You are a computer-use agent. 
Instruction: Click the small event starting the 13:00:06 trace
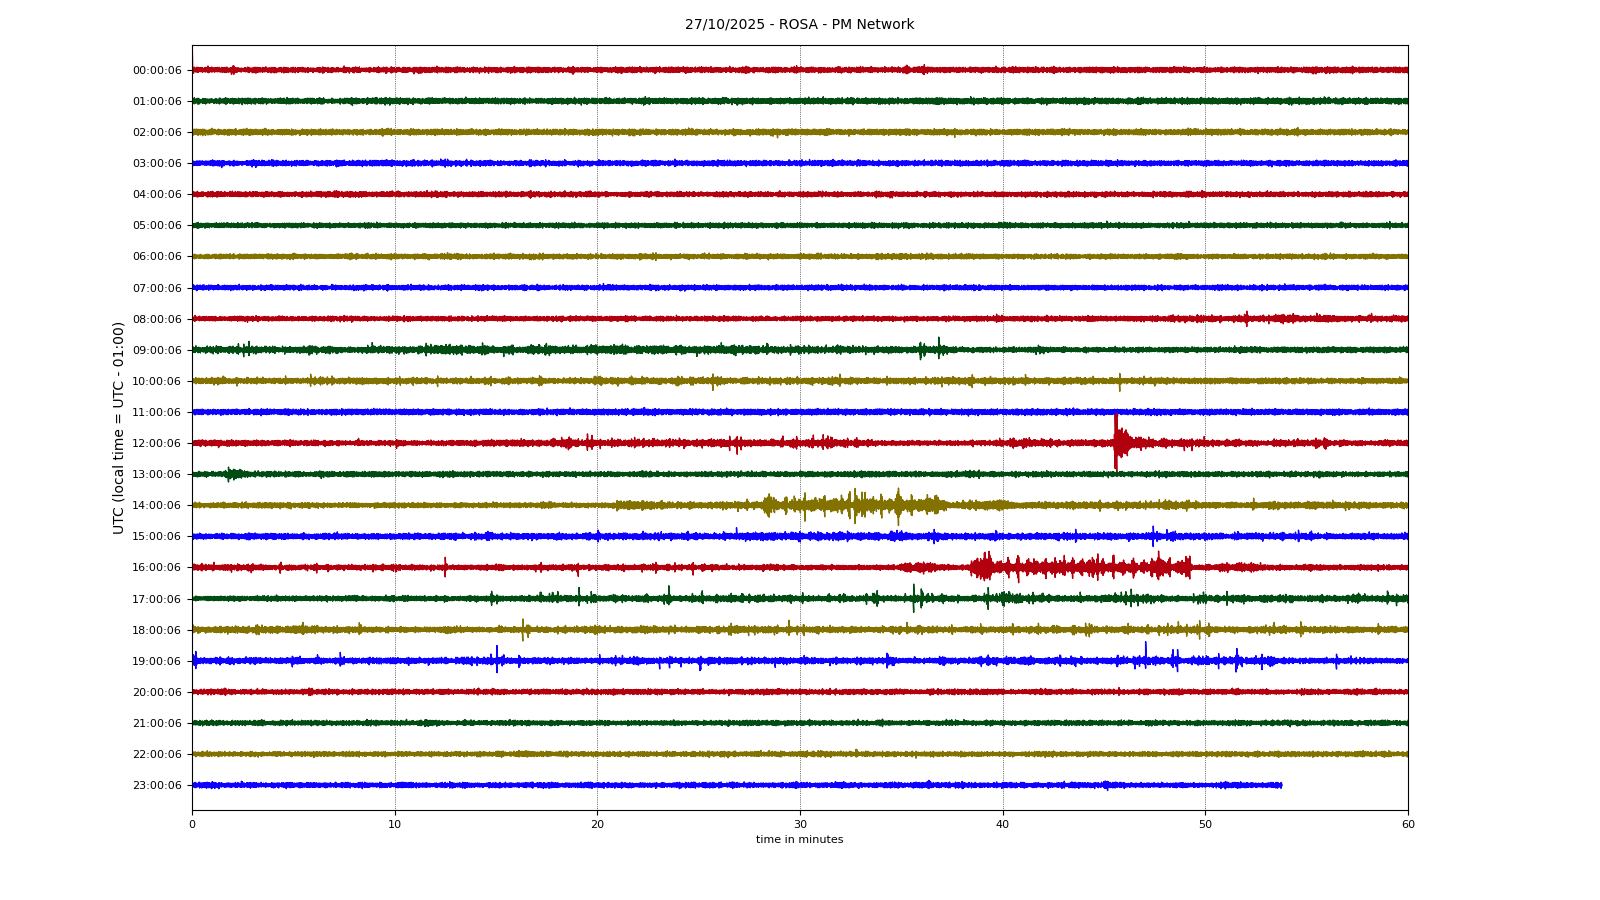tap(231, 474)
